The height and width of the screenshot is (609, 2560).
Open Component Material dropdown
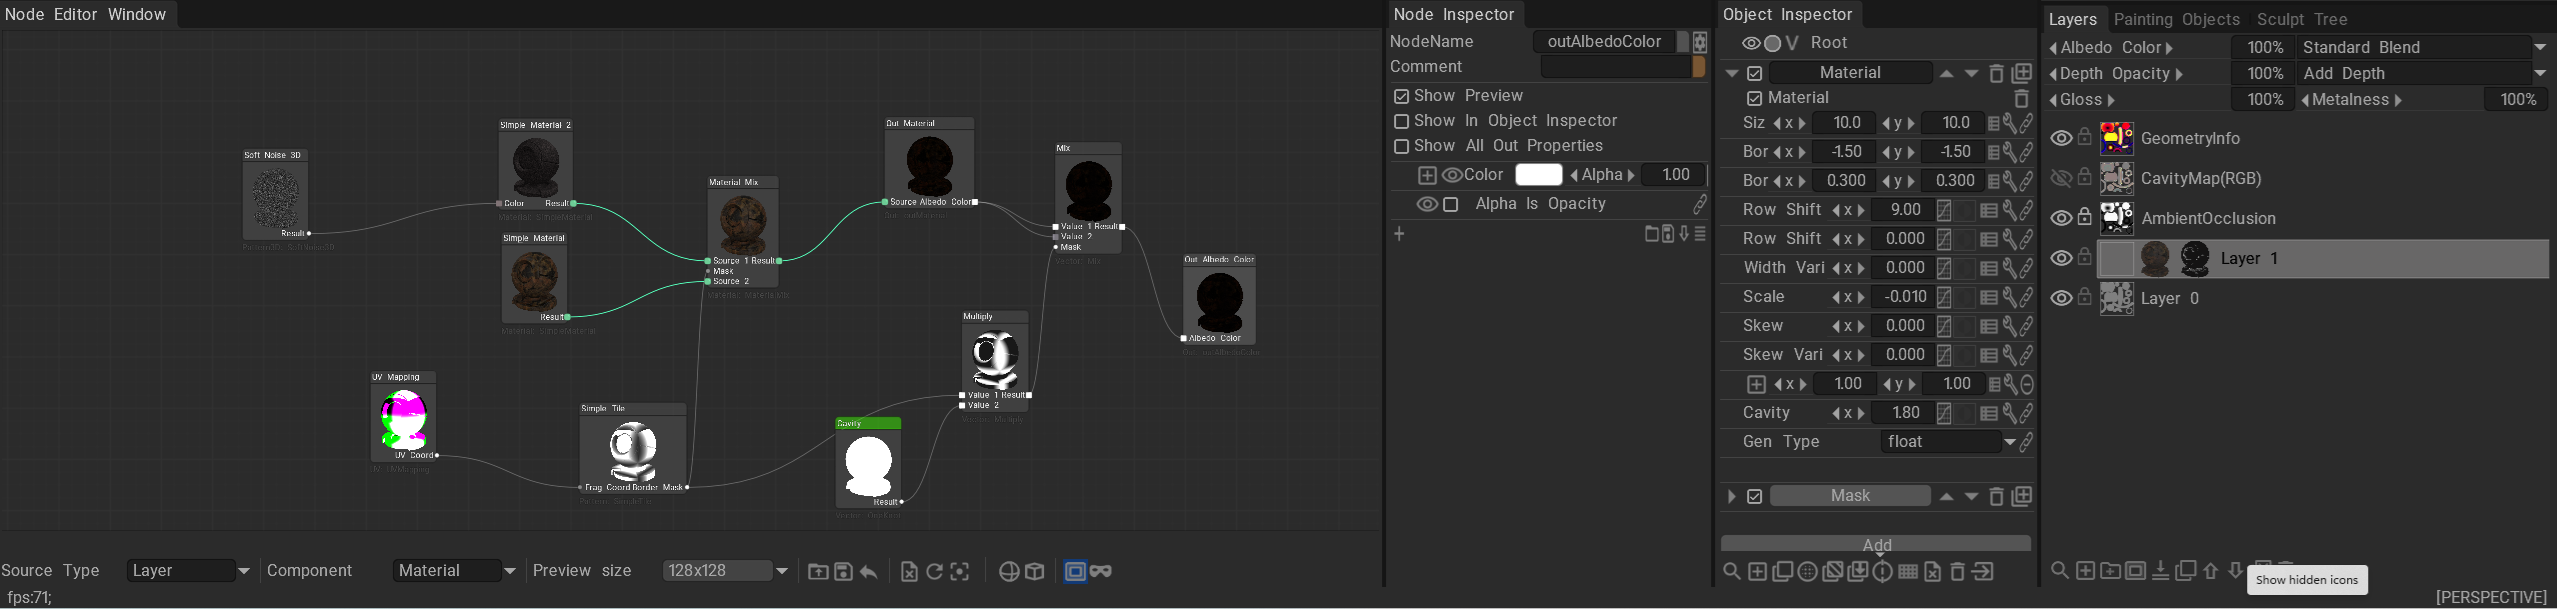pos(455,571)
